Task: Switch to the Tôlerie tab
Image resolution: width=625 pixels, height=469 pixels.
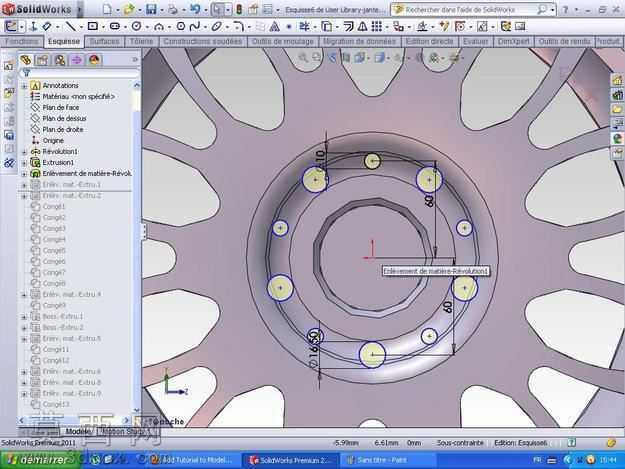Action: (142, 41)
